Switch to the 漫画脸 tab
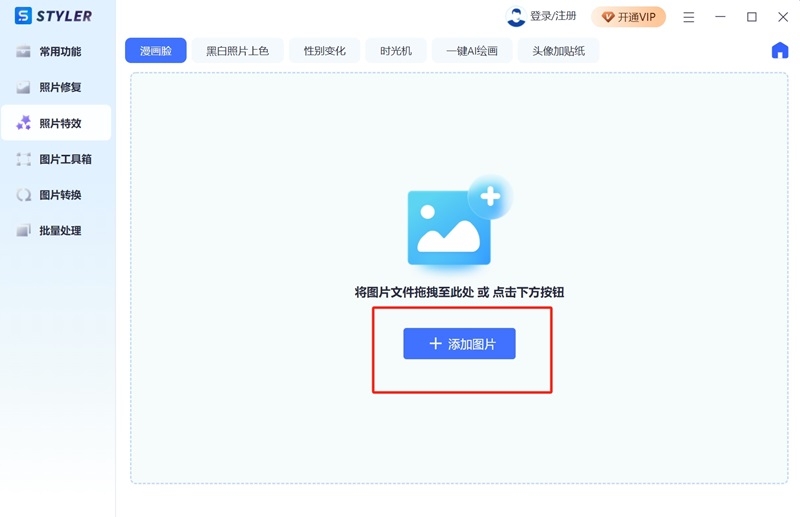Screen dimensions: 800x517 156,51
